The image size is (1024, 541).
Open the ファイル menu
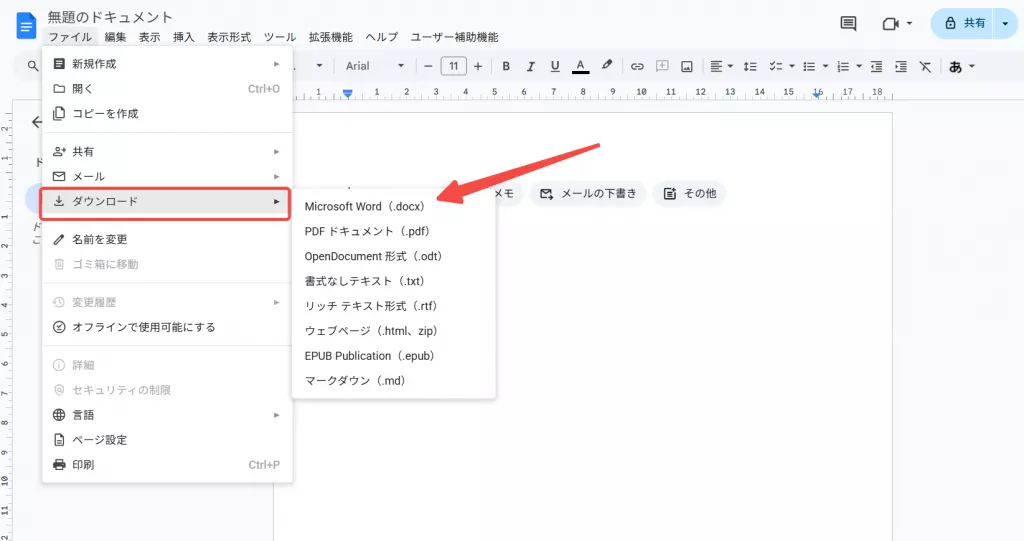pyautogui.click(x=71, y=37)
